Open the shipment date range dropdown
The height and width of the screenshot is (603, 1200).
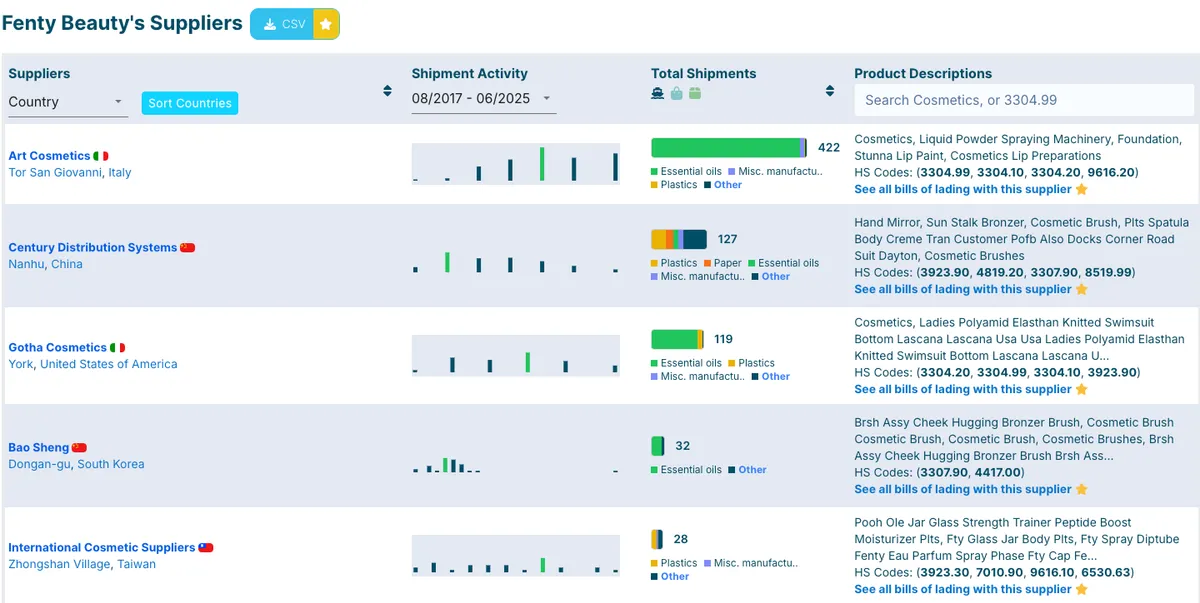coord(483,98)
